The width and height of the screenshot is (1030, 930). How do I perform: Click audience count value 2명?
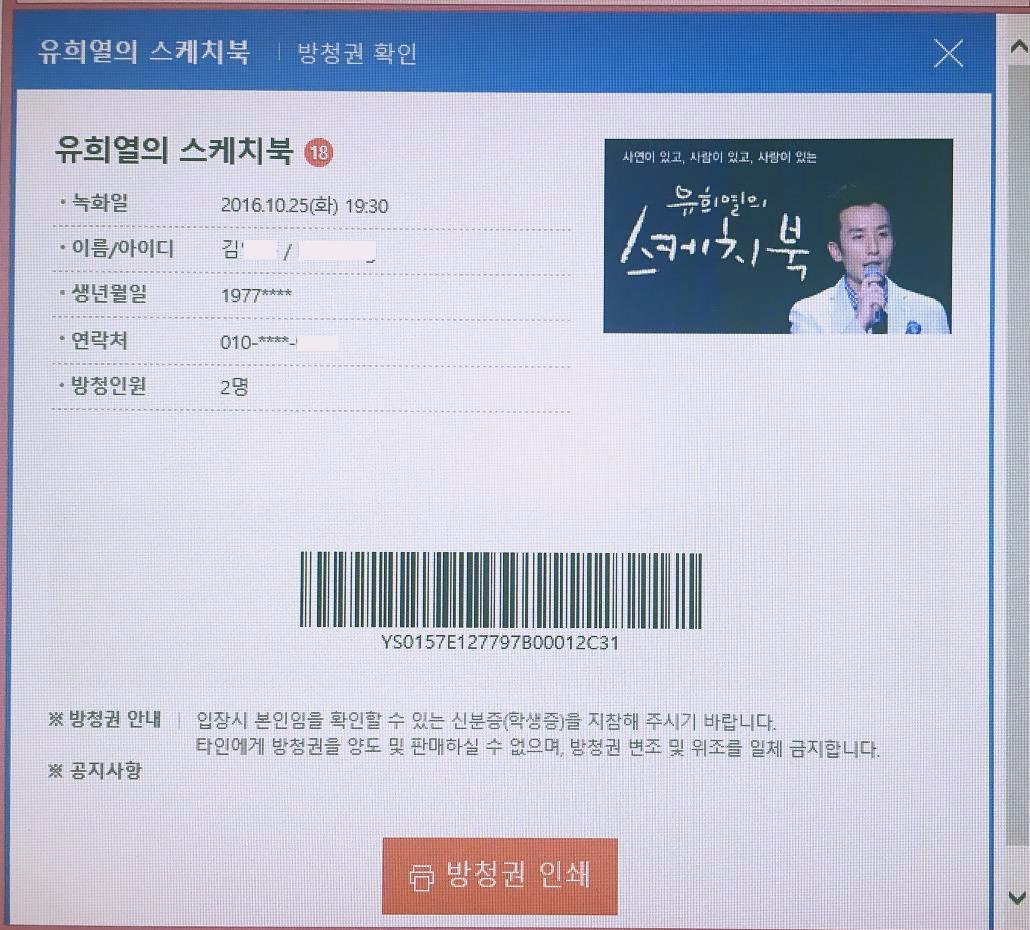235,387
